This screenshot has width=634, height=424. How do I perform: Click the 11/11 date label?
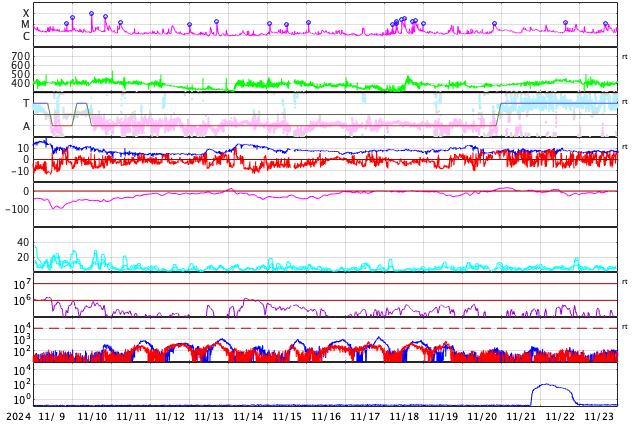pos(131,416)
